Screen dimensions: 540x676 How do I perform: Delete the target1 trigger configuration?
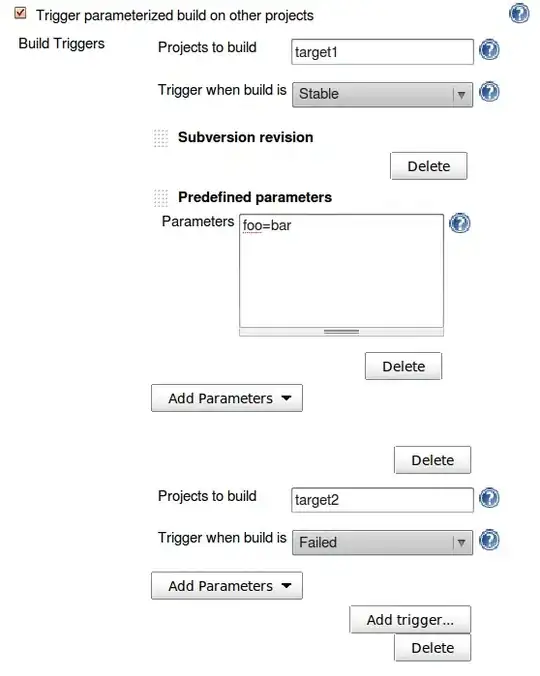pos(432,460)
